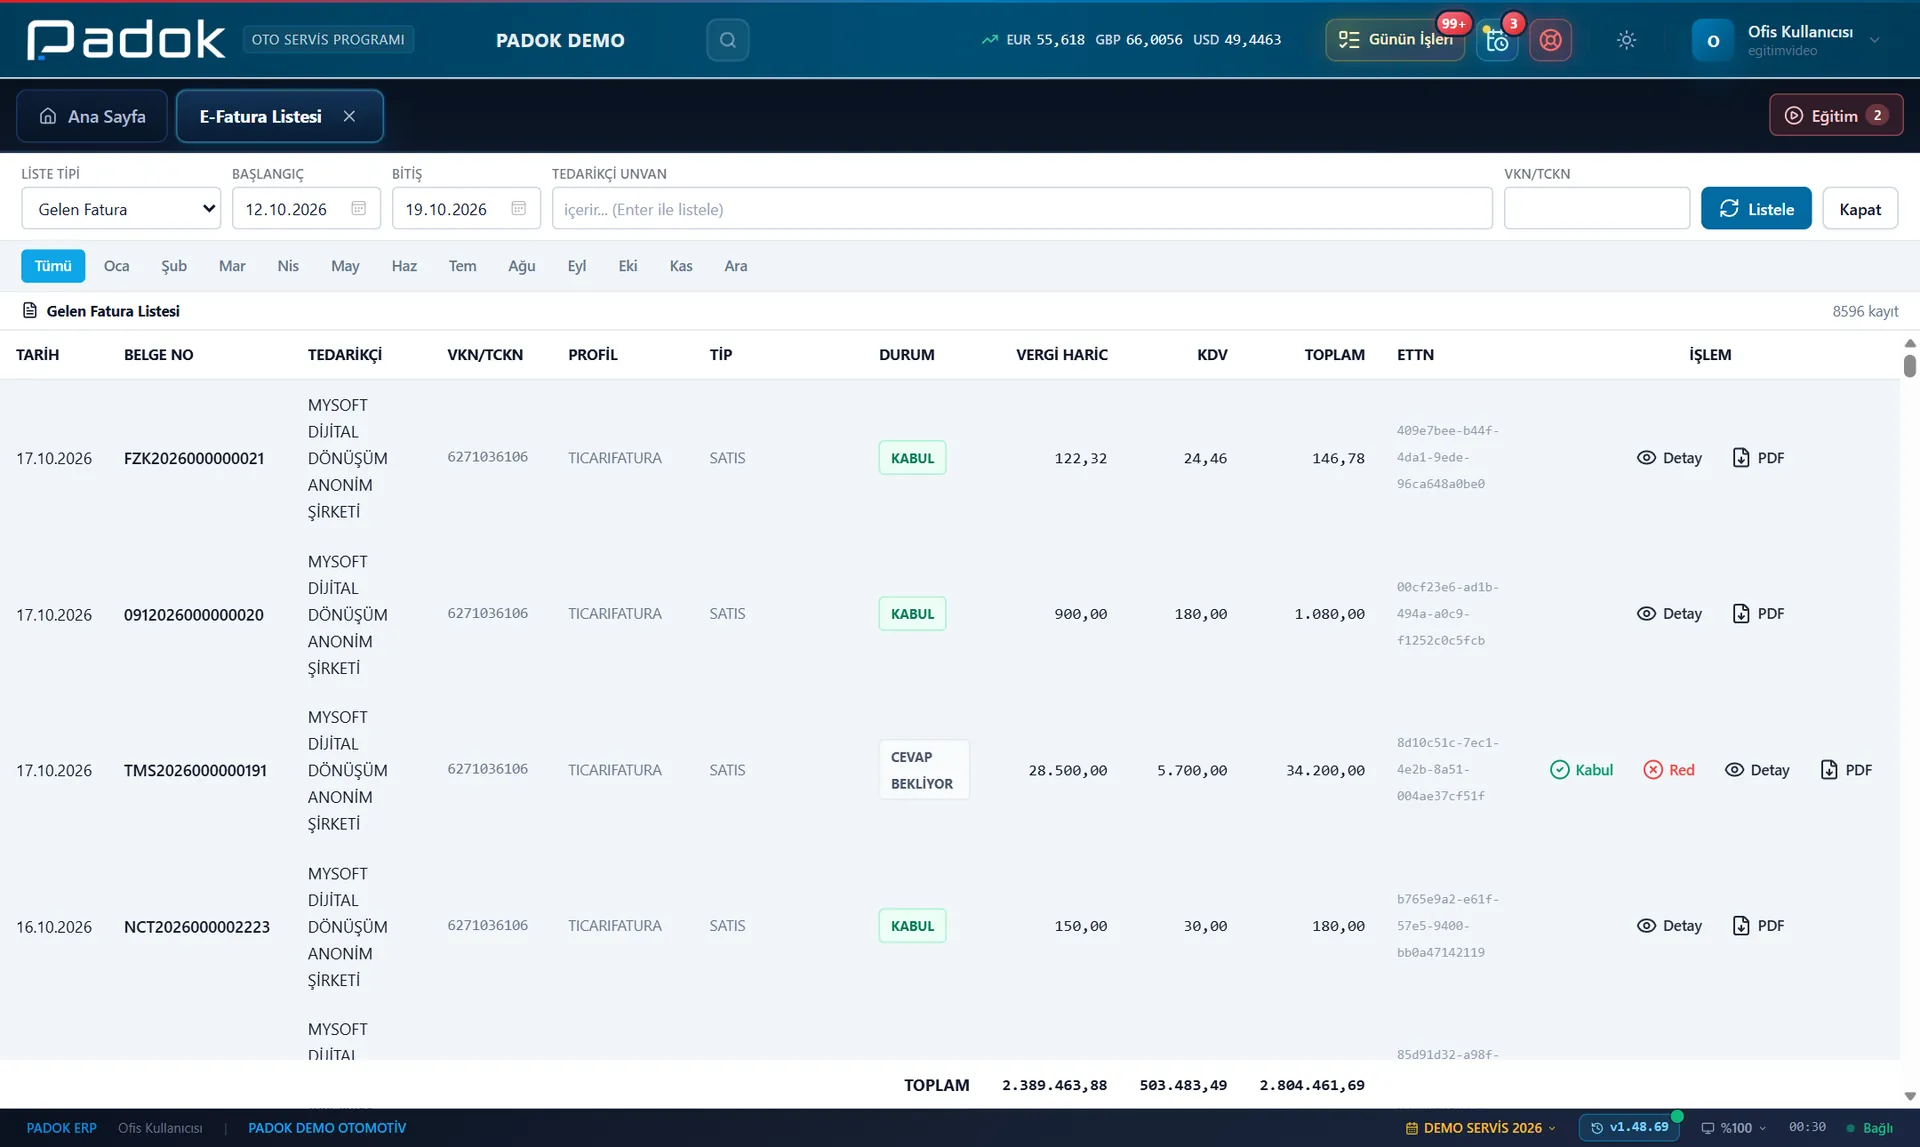Viewport: 1920px width, 1147px height.
Task: View Detay for invoice NCT2026000002223
Action: click(x=1669, y=926)
